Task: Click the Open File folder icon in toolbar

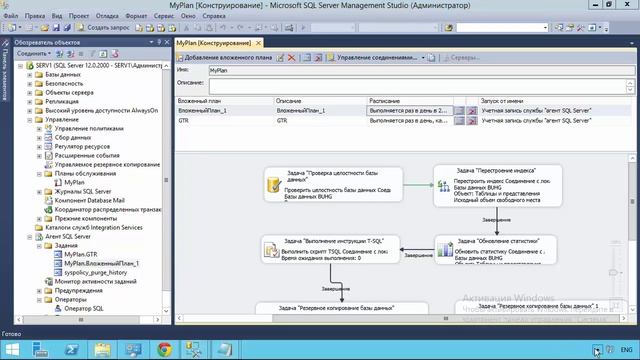Action: point(44,27)
